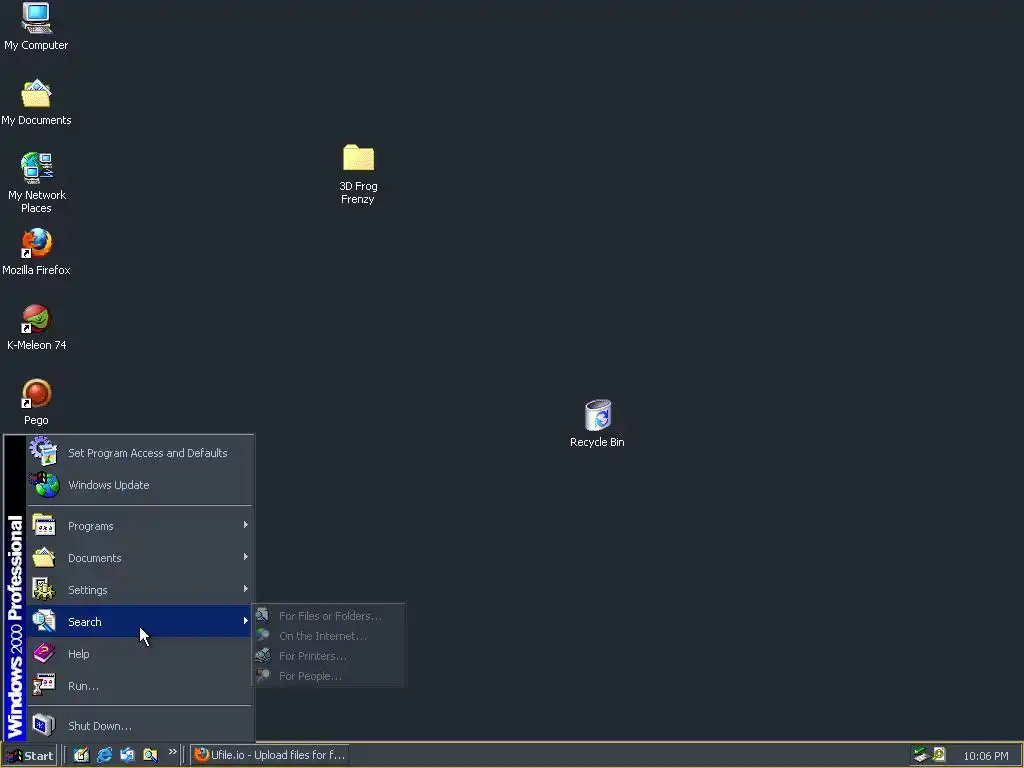Click the folder-magnifier quick launch icon

[x=150, y=755]
